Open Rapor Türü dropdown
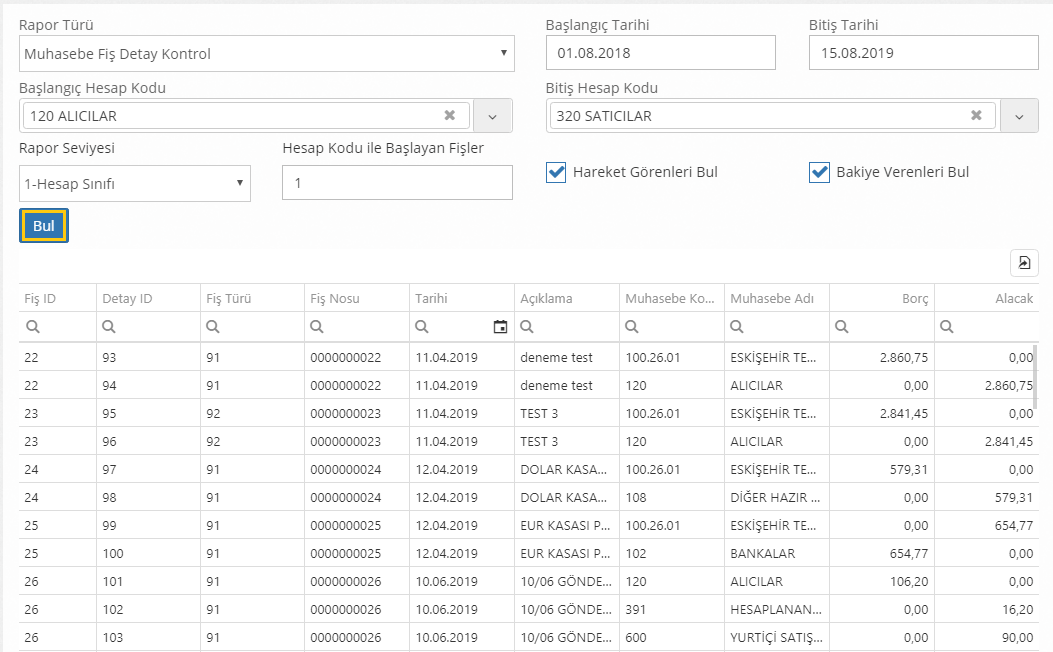1053x652 pixels. tap(266, 54)
